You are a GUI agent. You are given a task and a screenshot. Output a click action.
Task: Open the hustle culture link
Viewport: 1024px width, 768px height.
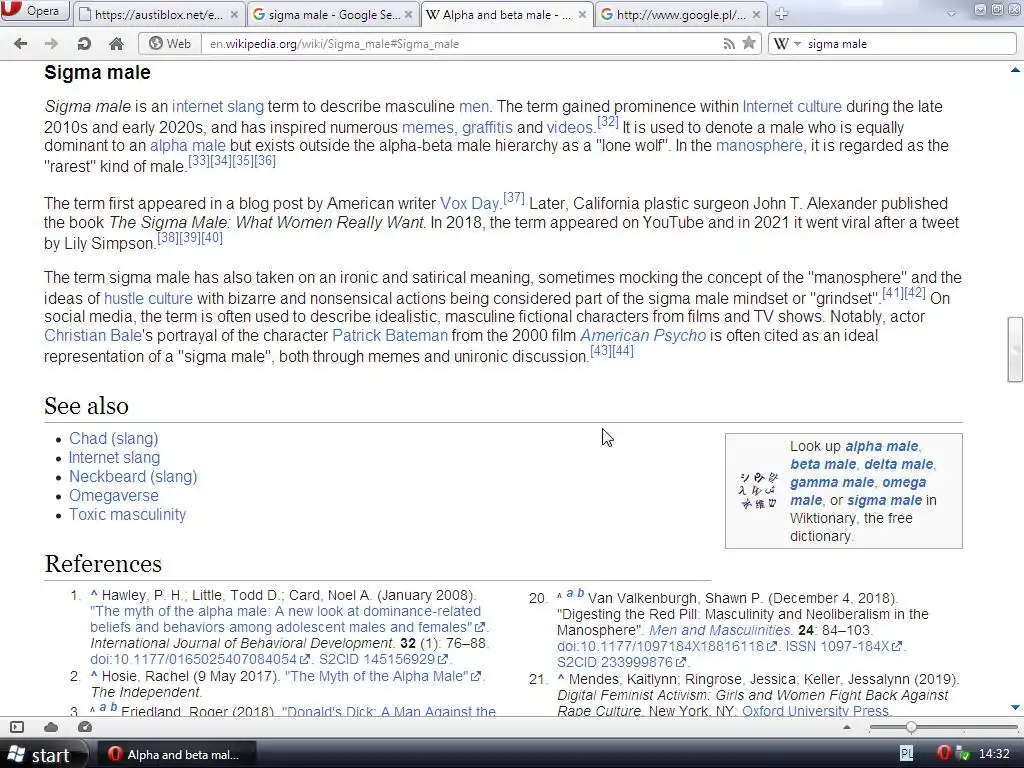148,298
